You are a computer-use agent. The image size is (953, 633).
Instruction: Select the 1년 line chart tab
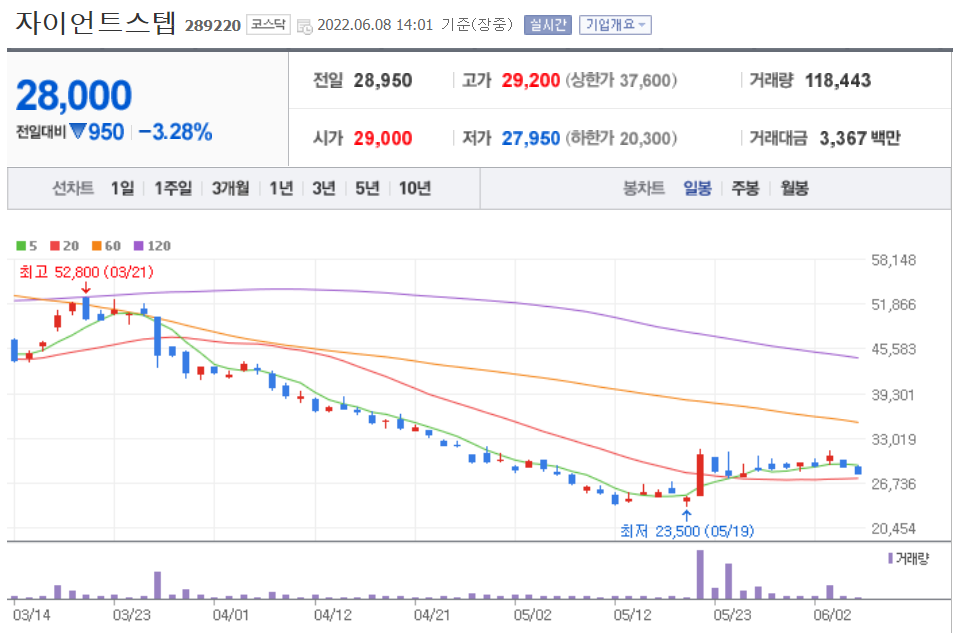pos(281,189)
